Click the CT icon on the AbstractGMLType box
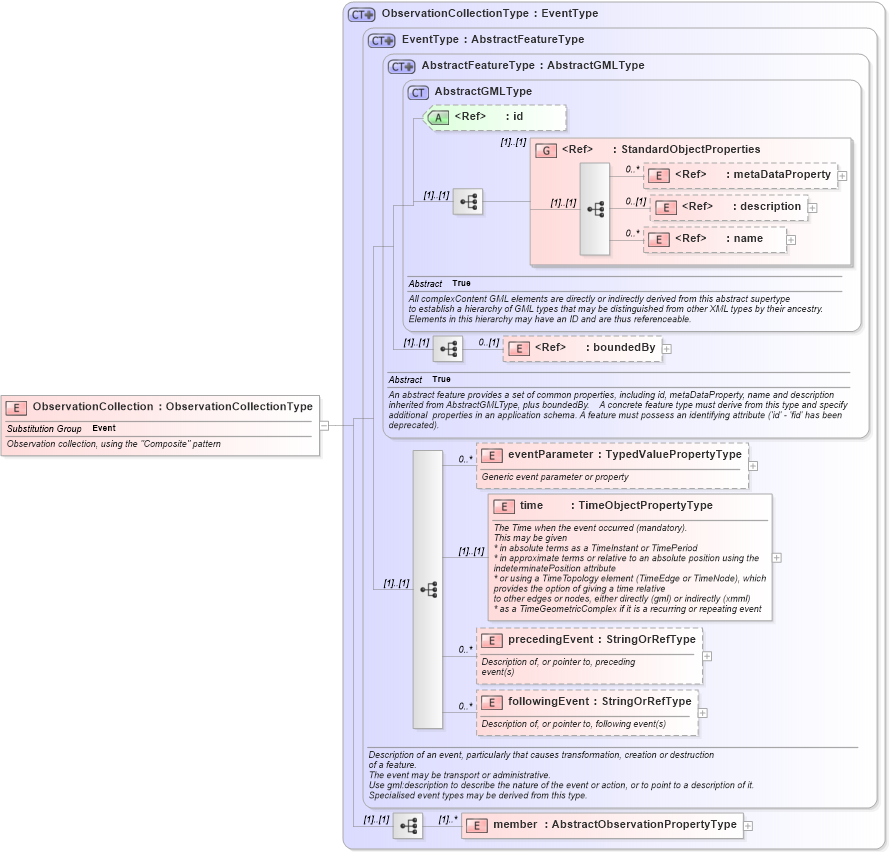890x852 pixels. 418,91
